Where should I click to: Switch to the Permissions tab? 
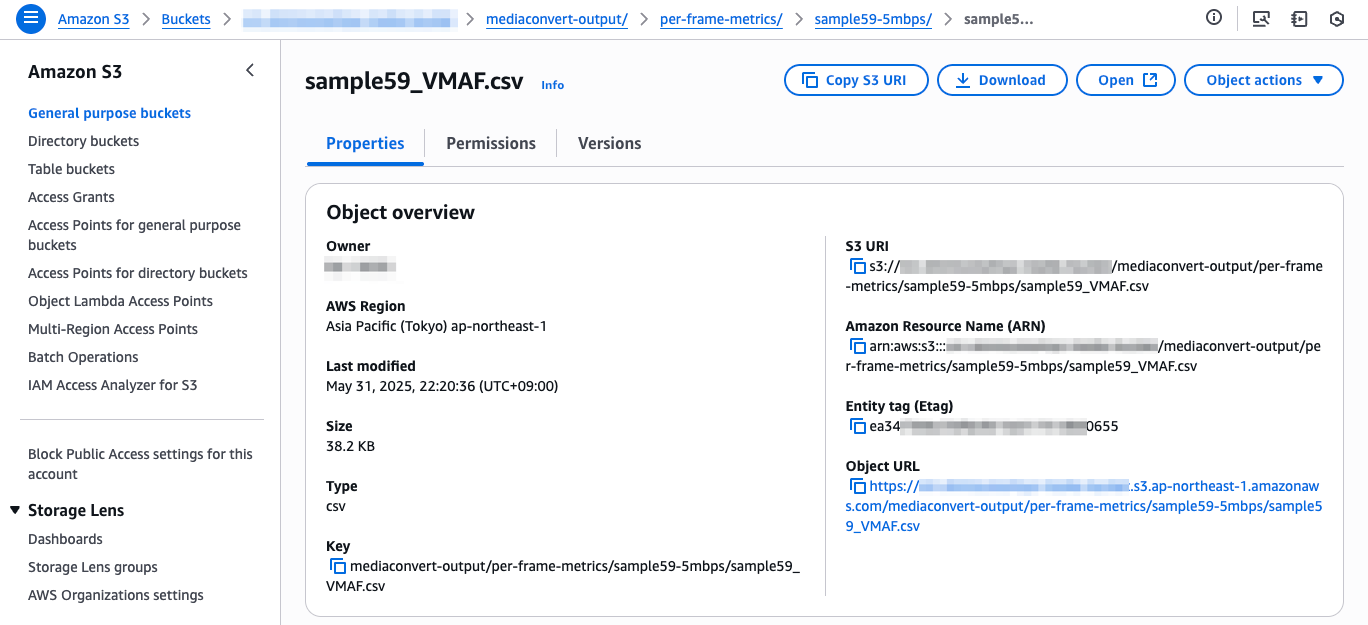pyautogui.click(x=491, y=143)
